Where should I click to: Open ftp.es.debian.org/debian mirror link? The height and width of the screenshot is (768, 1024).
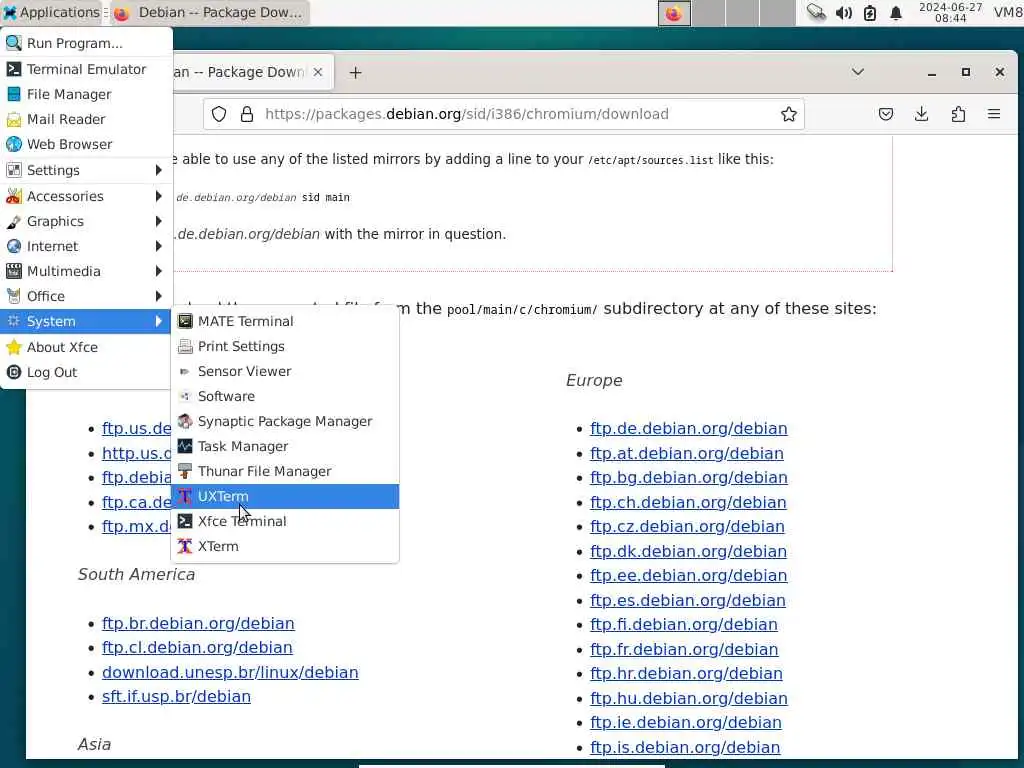688,600
